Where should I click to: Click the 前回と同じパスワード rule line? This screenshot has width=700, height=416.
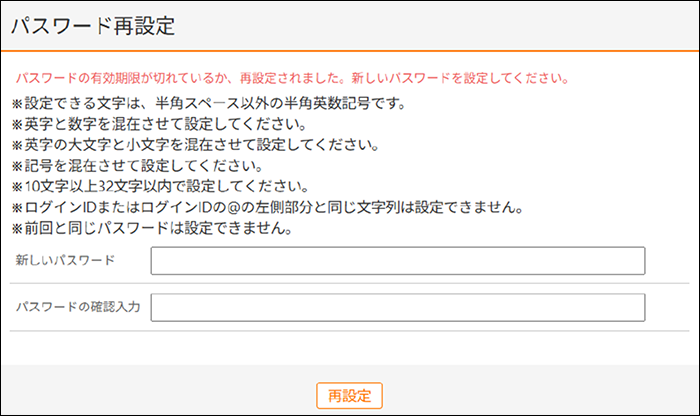pyautogui.click(x=150, y=228)
